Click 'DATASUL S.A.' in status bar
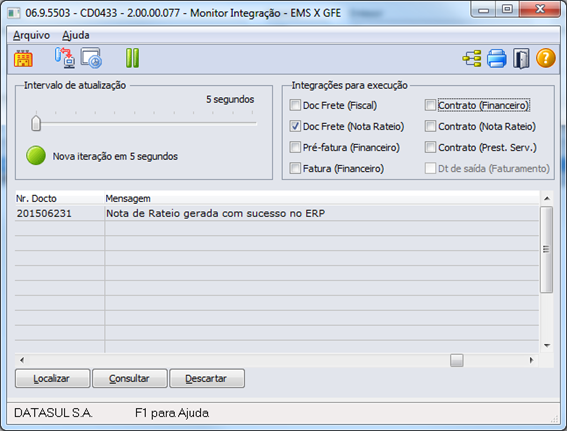567x431 pixels. [53, 413]
